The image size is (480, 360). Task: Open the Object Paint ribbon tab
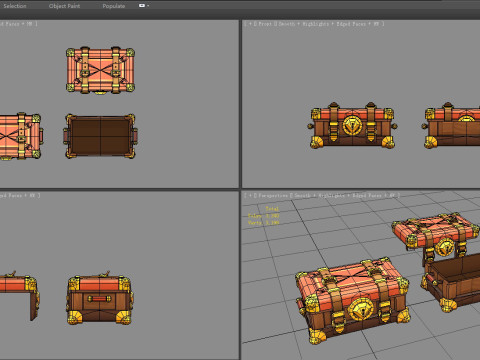click(64, 6)
